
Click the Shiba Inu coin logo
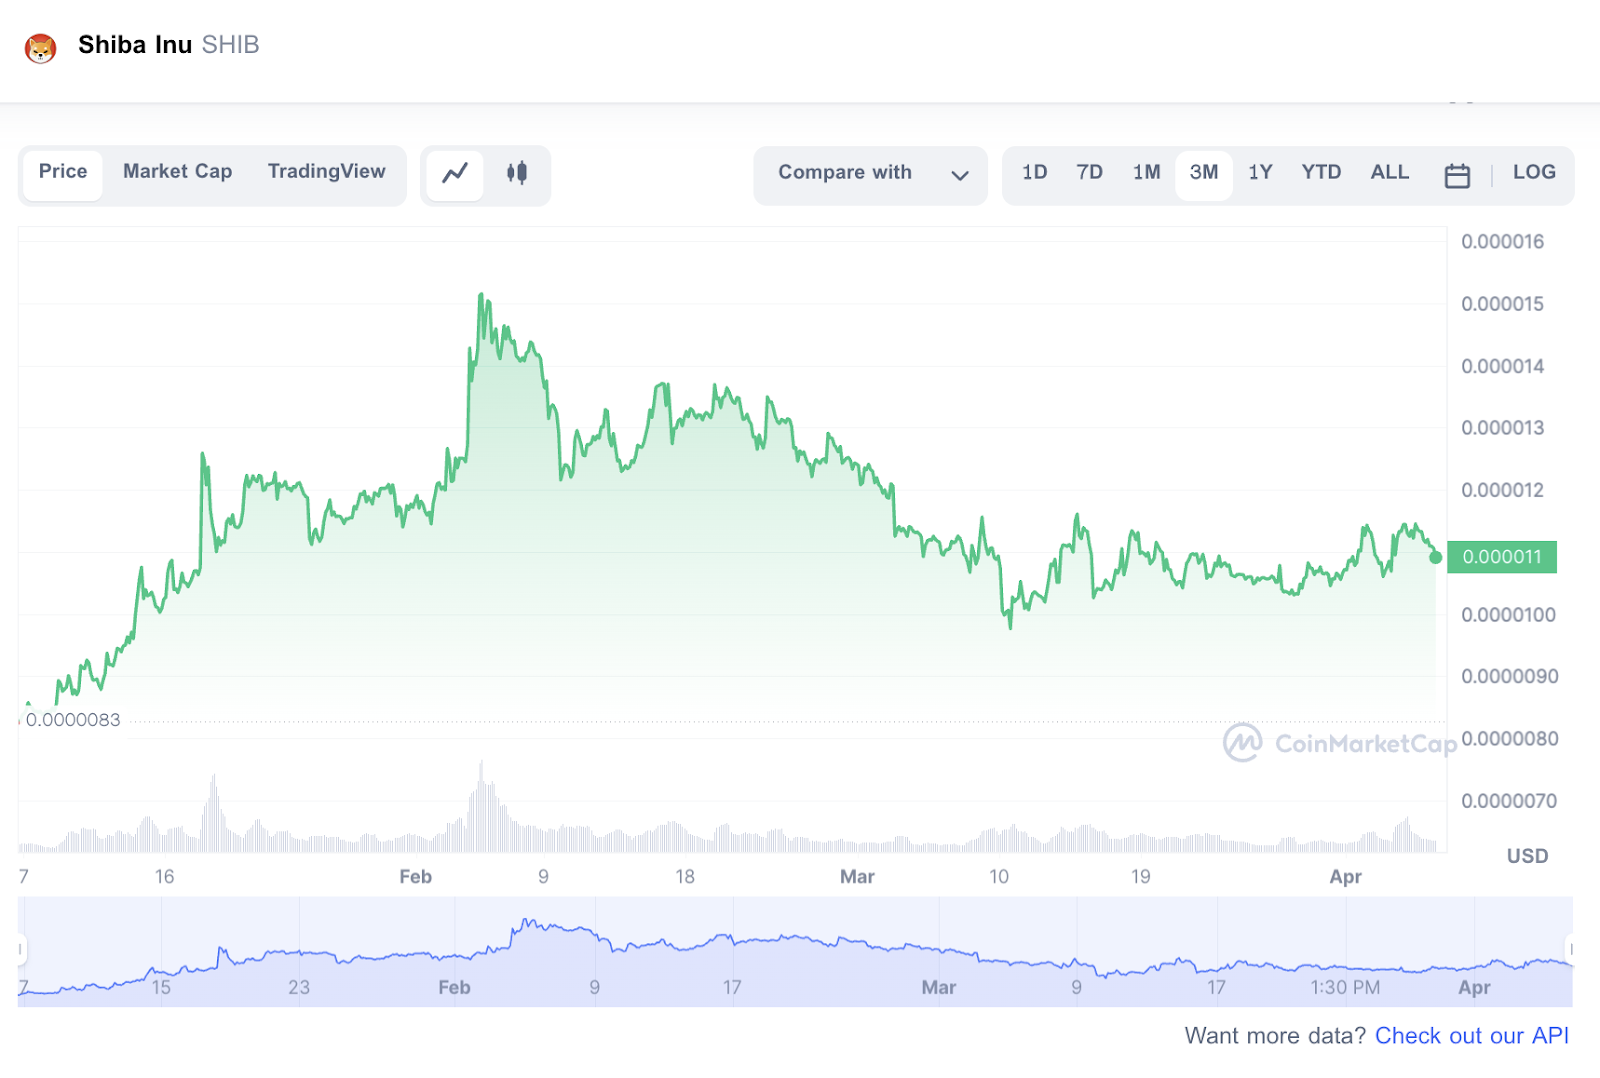tap(41, 47)
